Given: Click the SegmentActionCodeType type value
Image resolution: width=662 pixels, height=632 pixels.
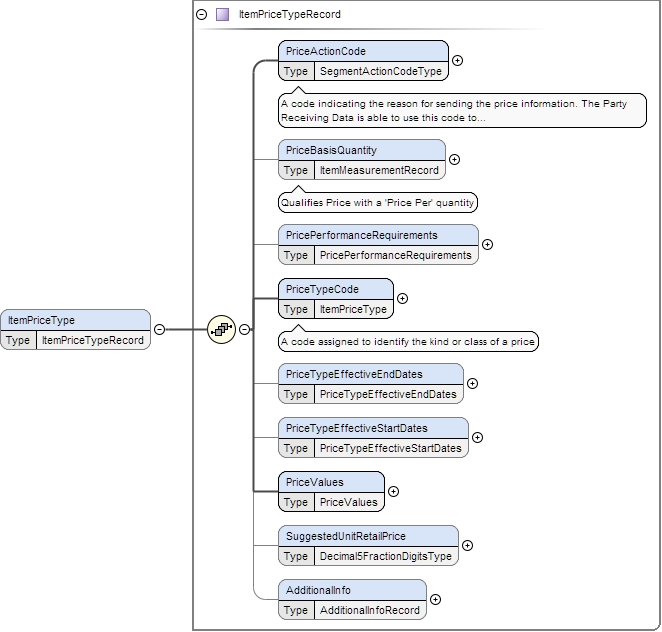Looking at the screenshot, I should [x=380, y=72].
